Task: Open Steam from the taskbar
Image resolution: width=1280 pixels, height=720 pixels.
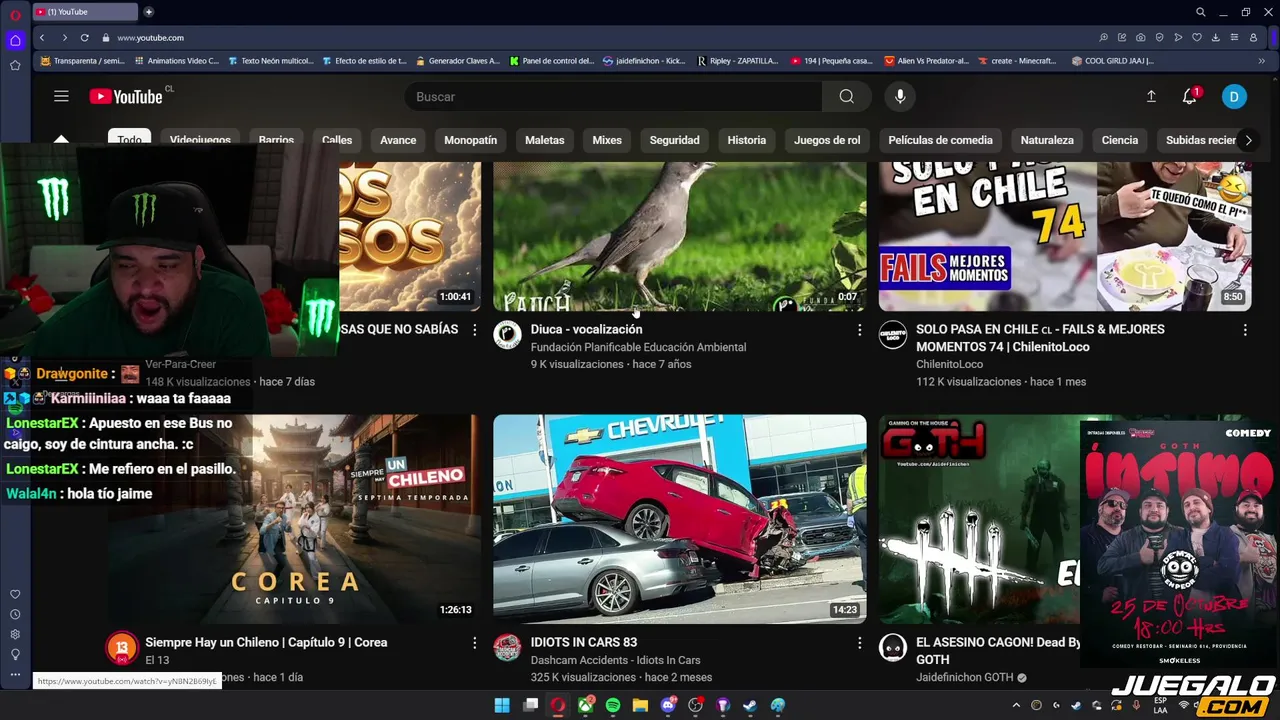Action: click(x=750, y=705)
